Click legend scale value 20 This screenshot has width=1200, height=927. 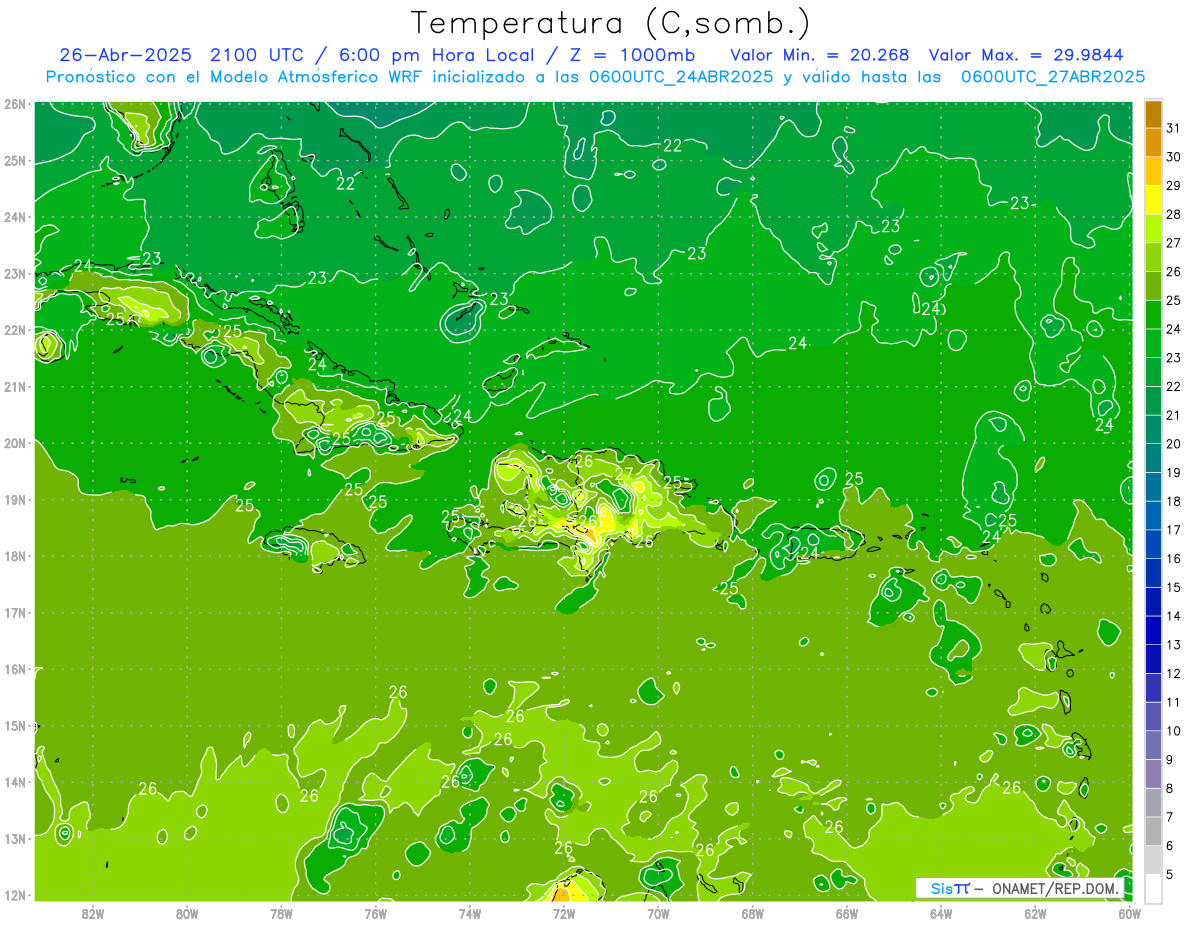point(1174,443)
